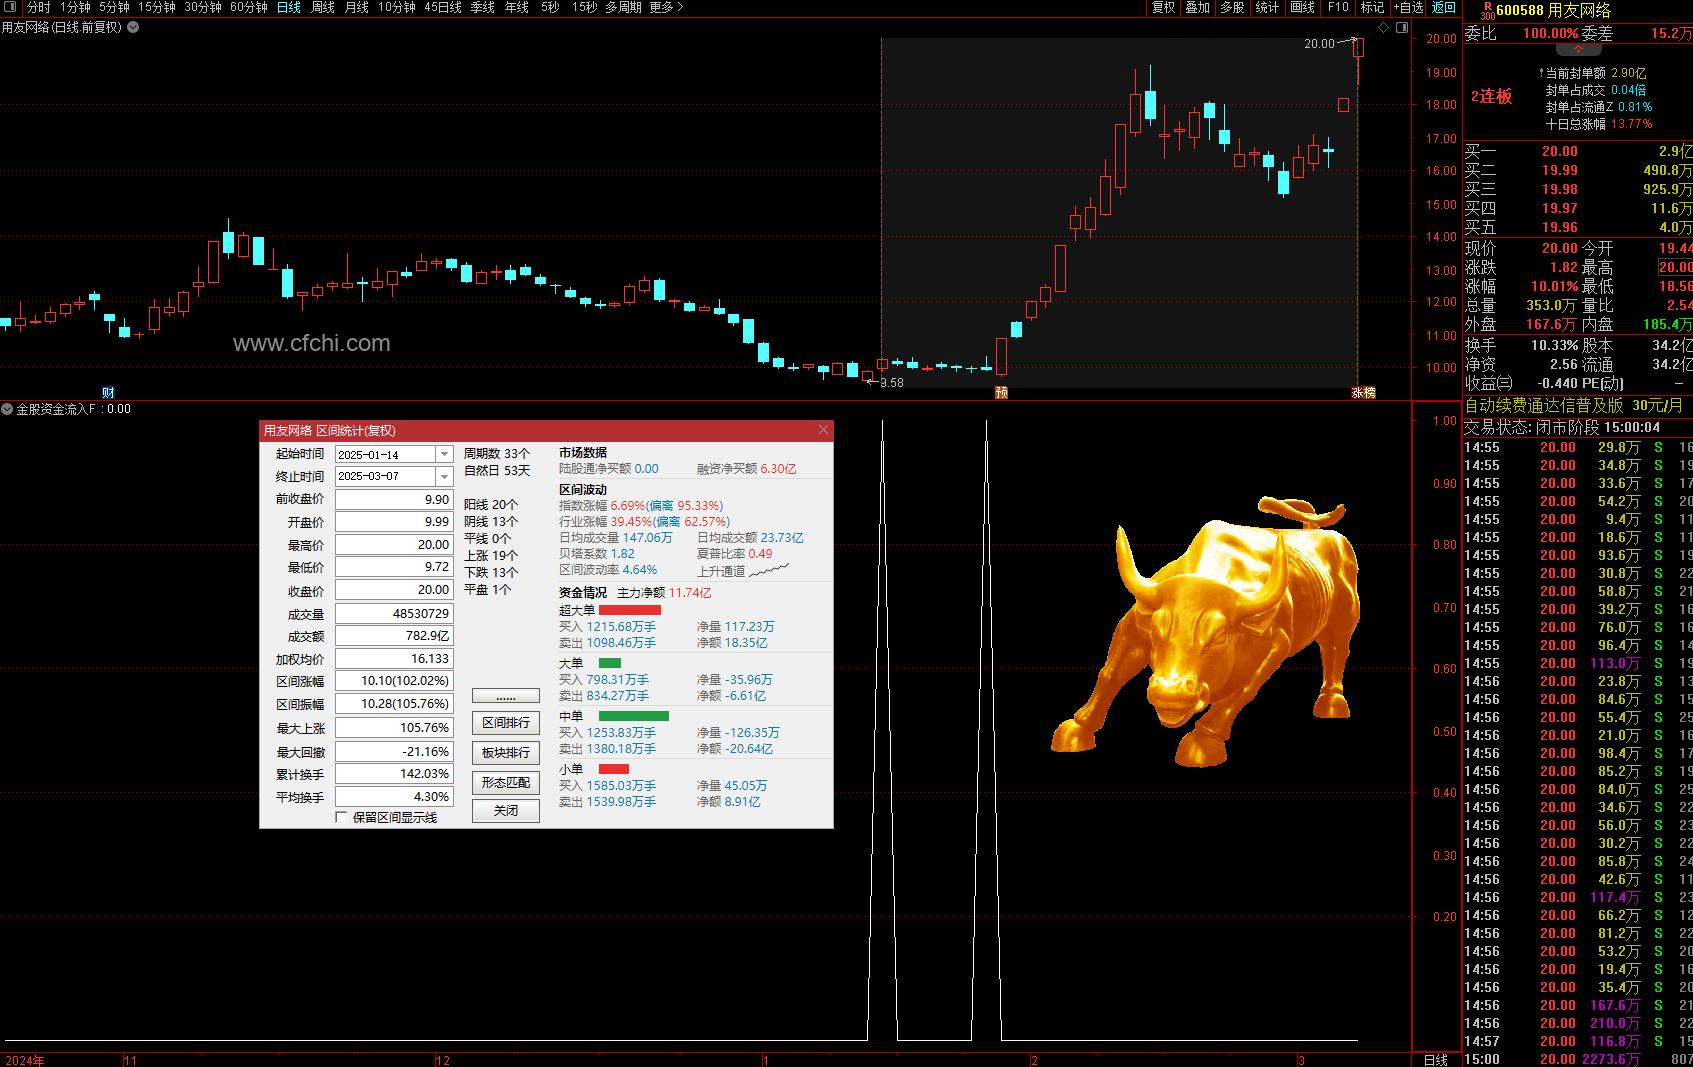
Task: Switch to 1分钟 period
Action: click(75, 7)
